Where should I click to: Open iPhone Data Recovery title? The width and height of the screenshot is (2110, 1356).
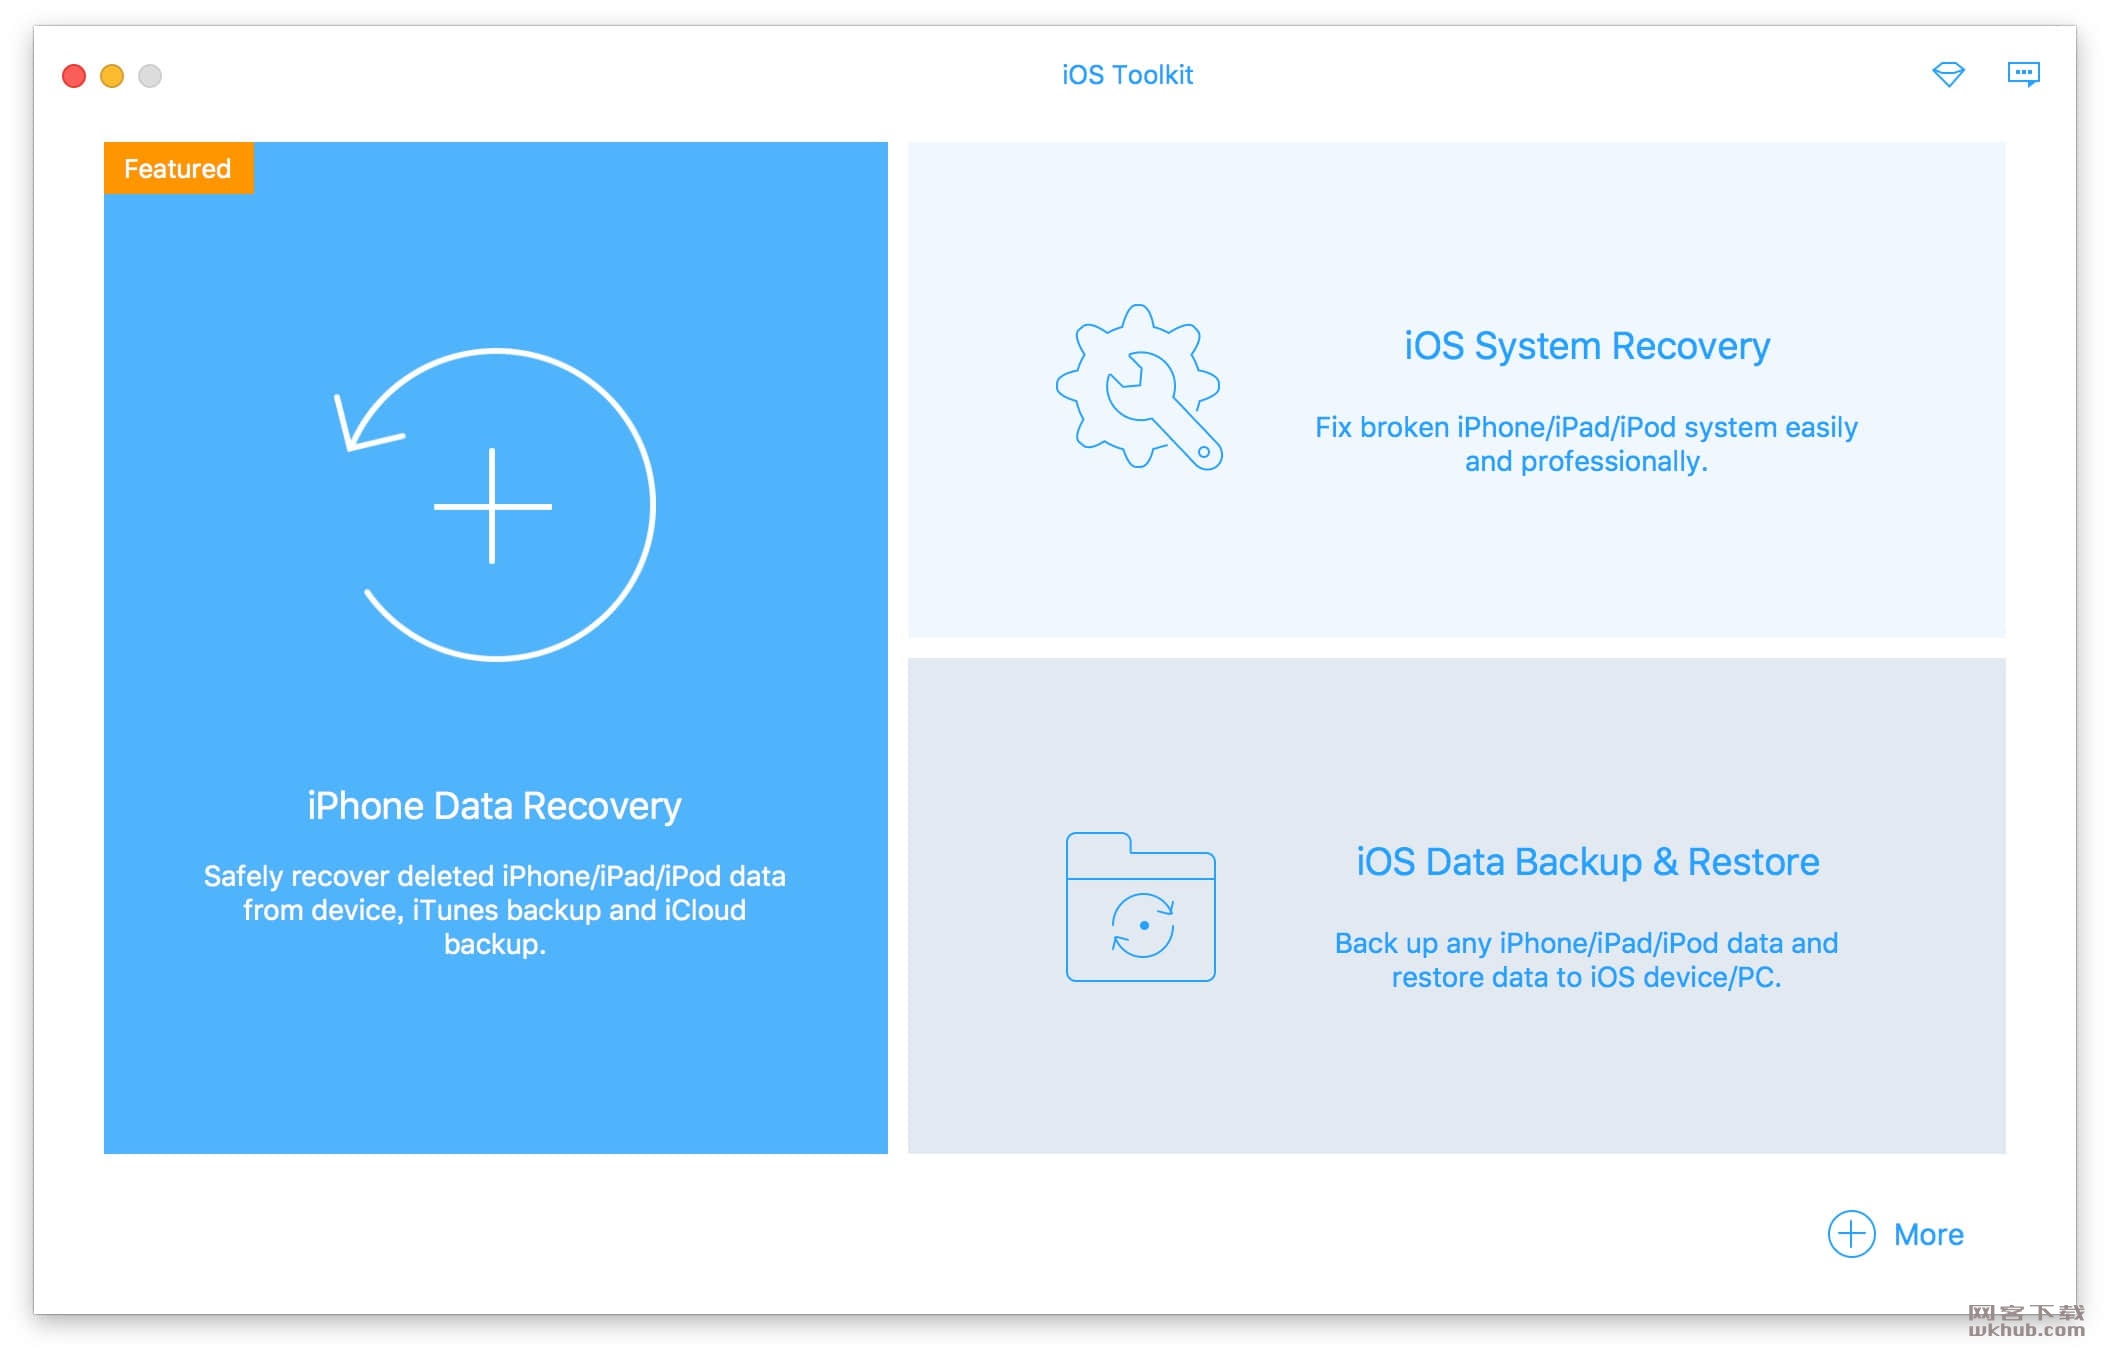494,806
